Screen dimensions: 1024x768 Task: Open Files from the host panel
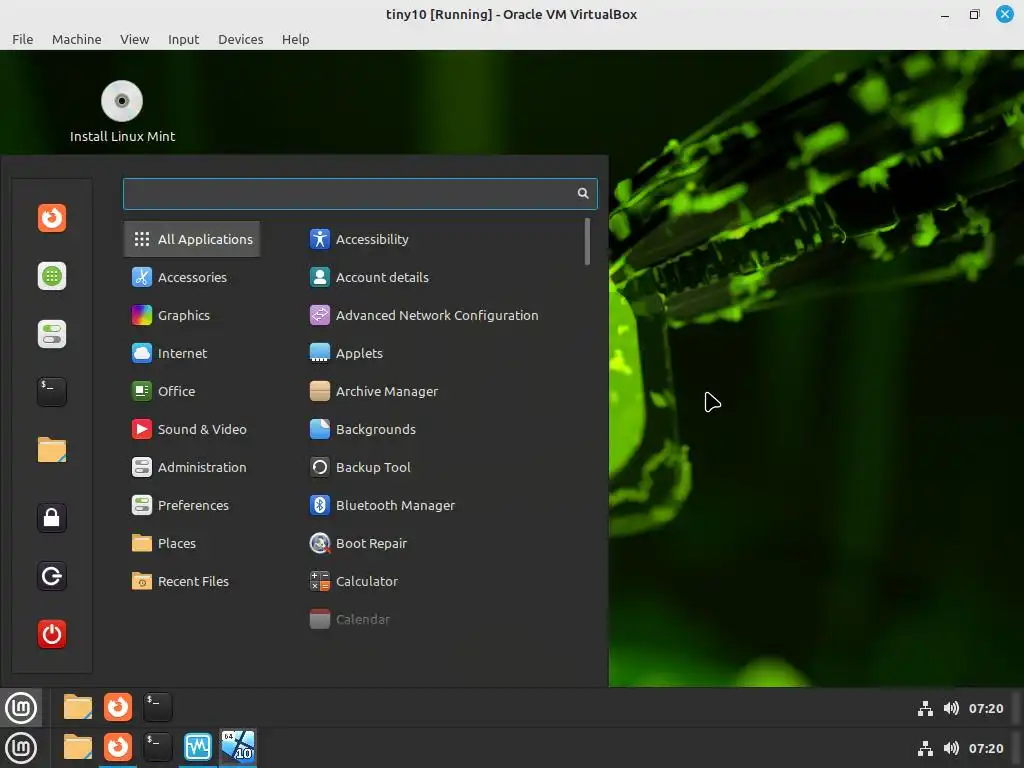[x=78, y=747]
